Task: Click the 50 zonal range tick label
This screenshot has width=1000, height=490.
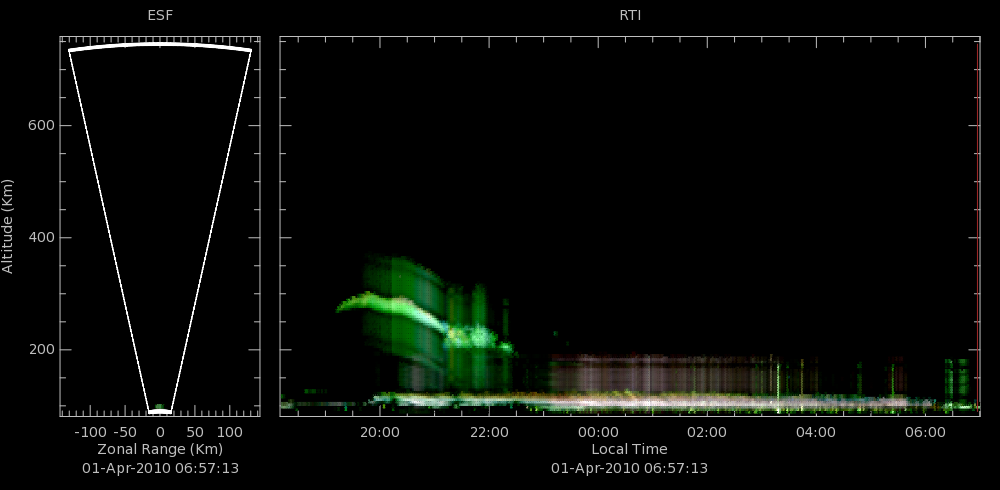Action: (195, 433)
